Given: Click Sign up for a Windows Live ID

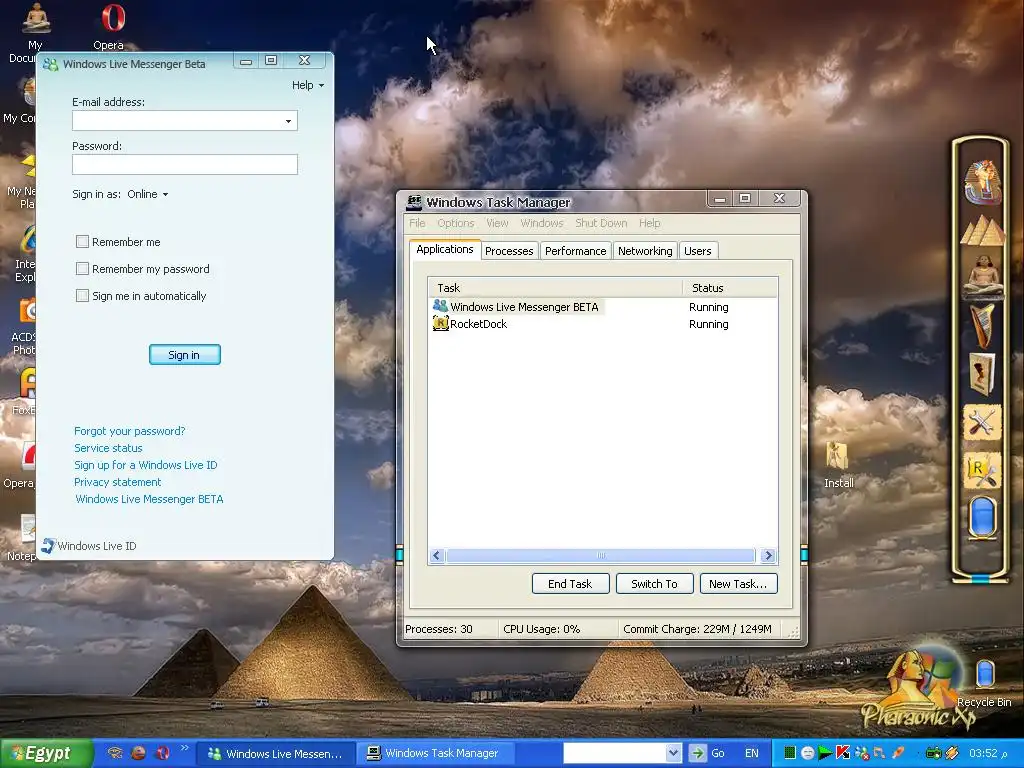Looking at the screenshot, I should coord(146,465).
